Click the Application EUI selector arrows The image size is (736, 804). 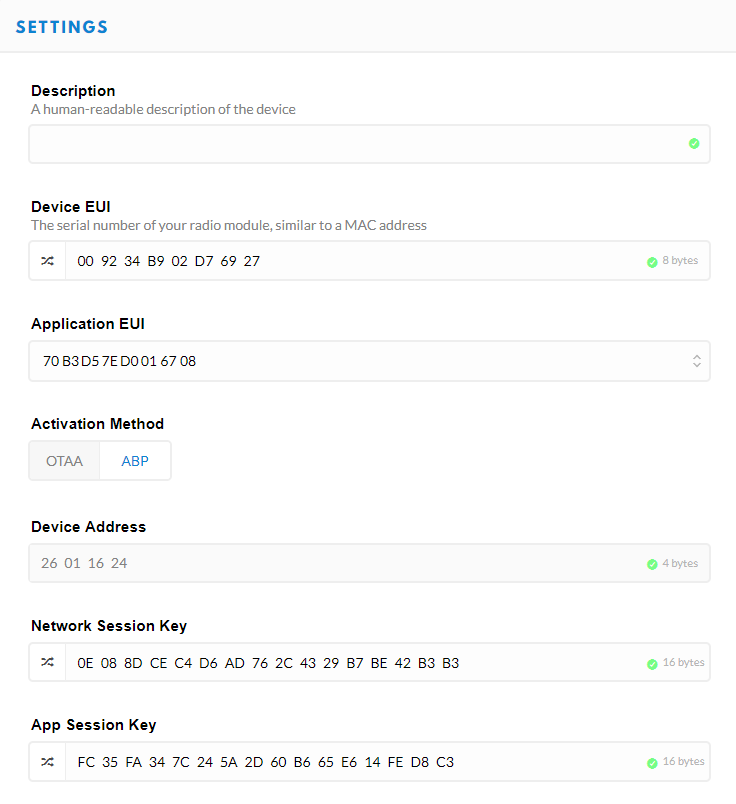pos(697,361)
